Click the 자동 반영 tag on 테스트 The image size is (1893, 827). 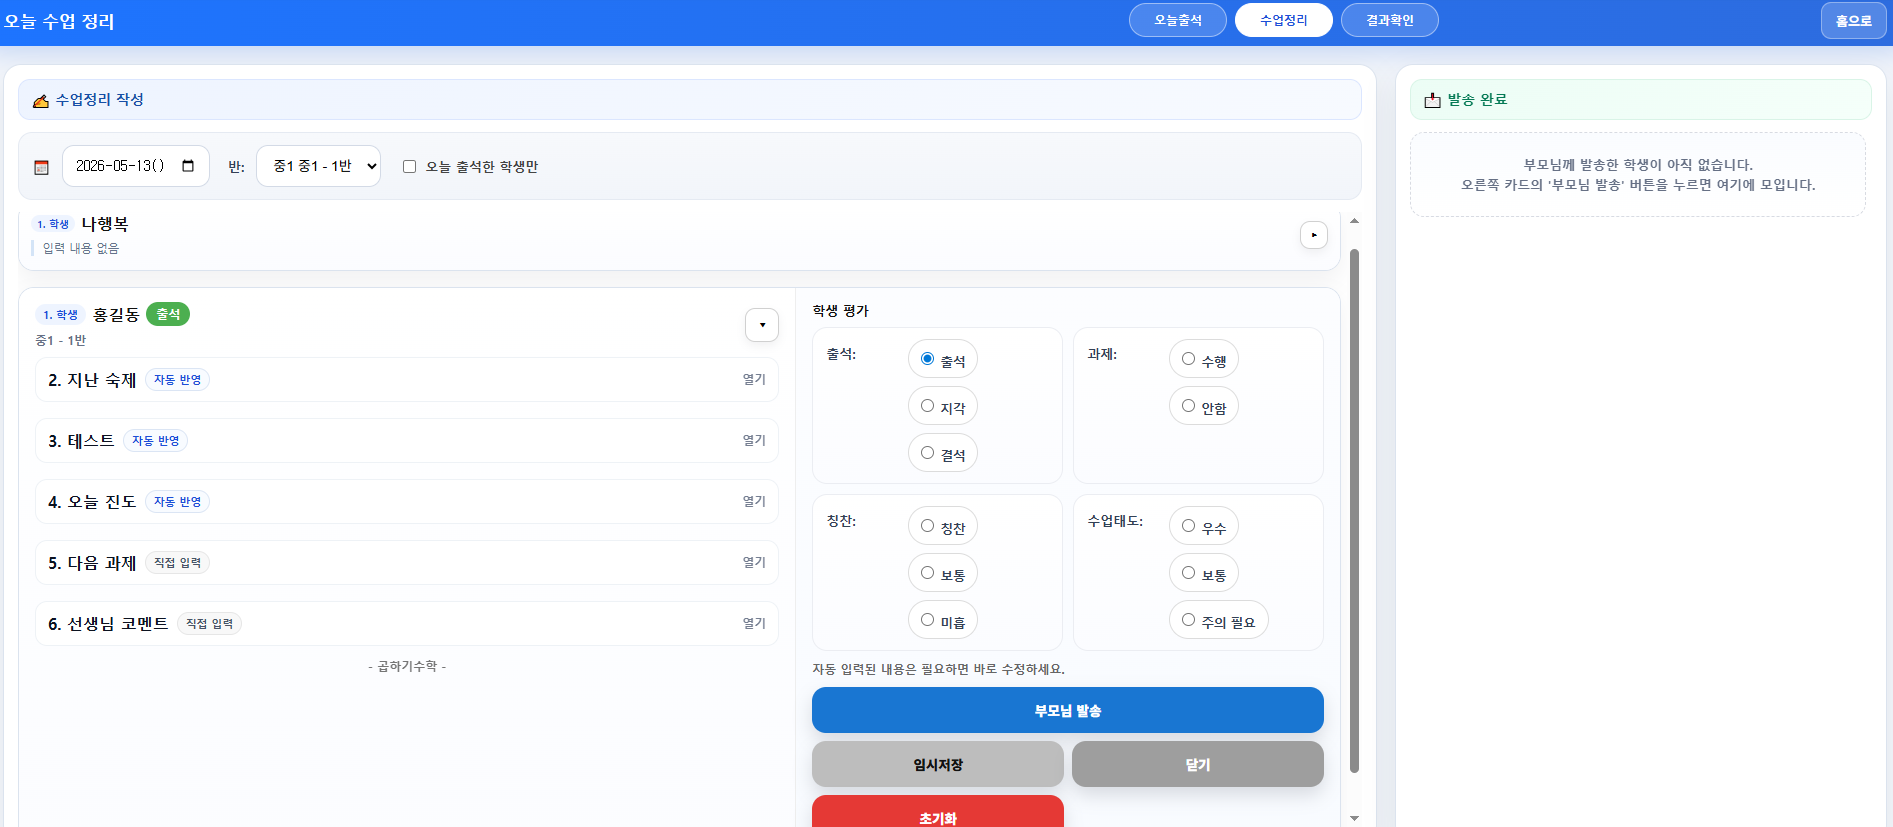tap(156, 441)
